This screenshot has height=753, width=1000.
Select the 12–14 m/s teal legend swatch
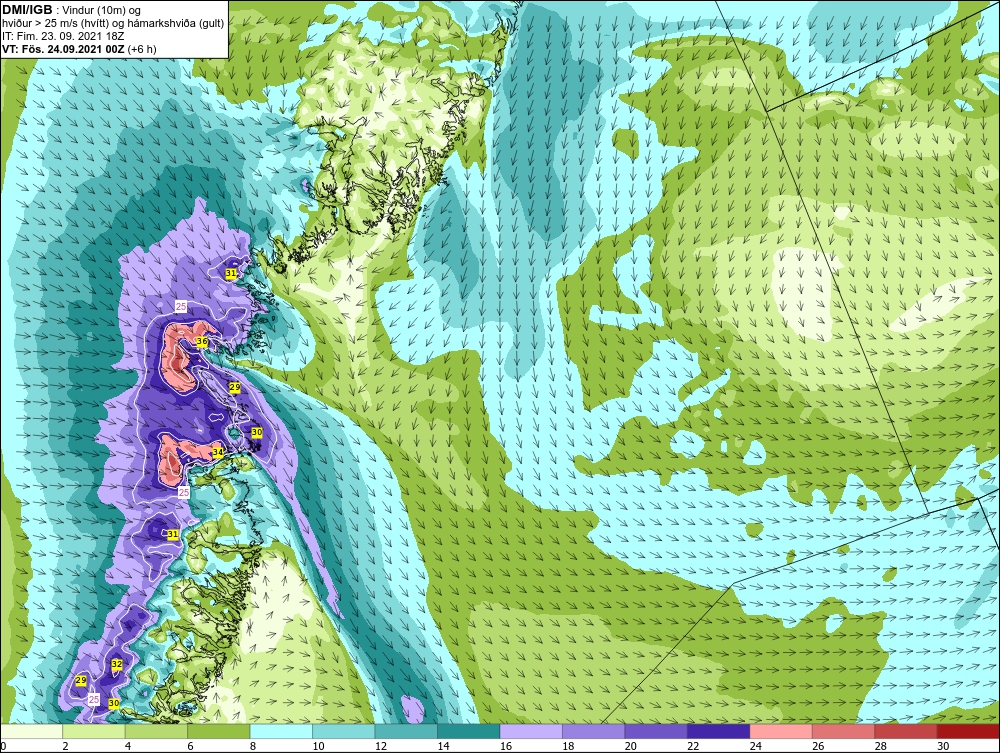[x=406, y=731]
